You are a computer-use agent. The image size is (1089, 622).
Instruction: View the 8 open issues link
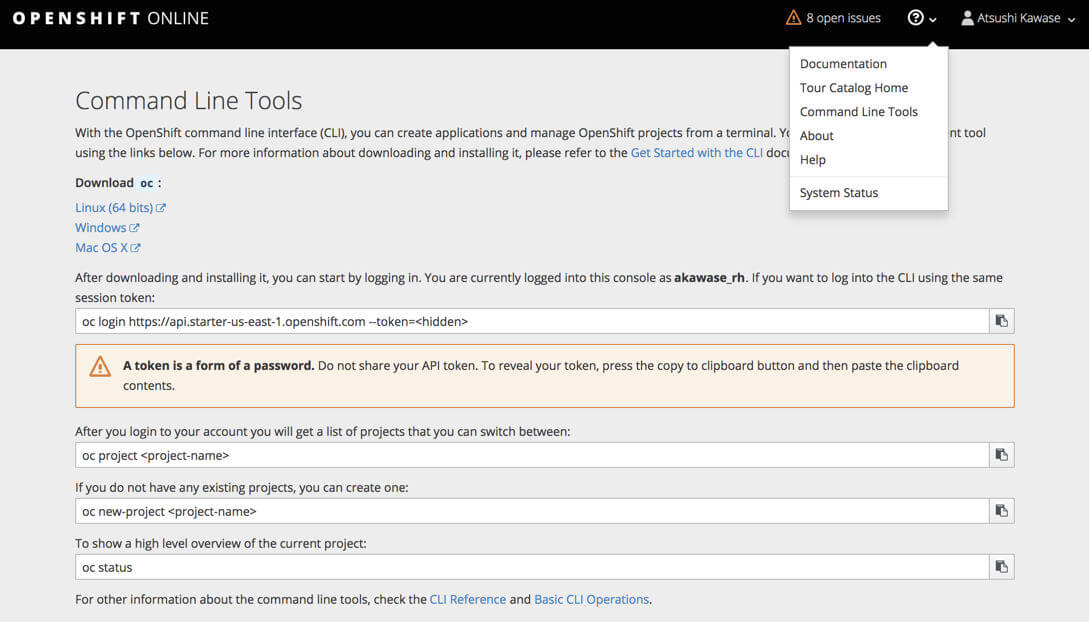843,18
